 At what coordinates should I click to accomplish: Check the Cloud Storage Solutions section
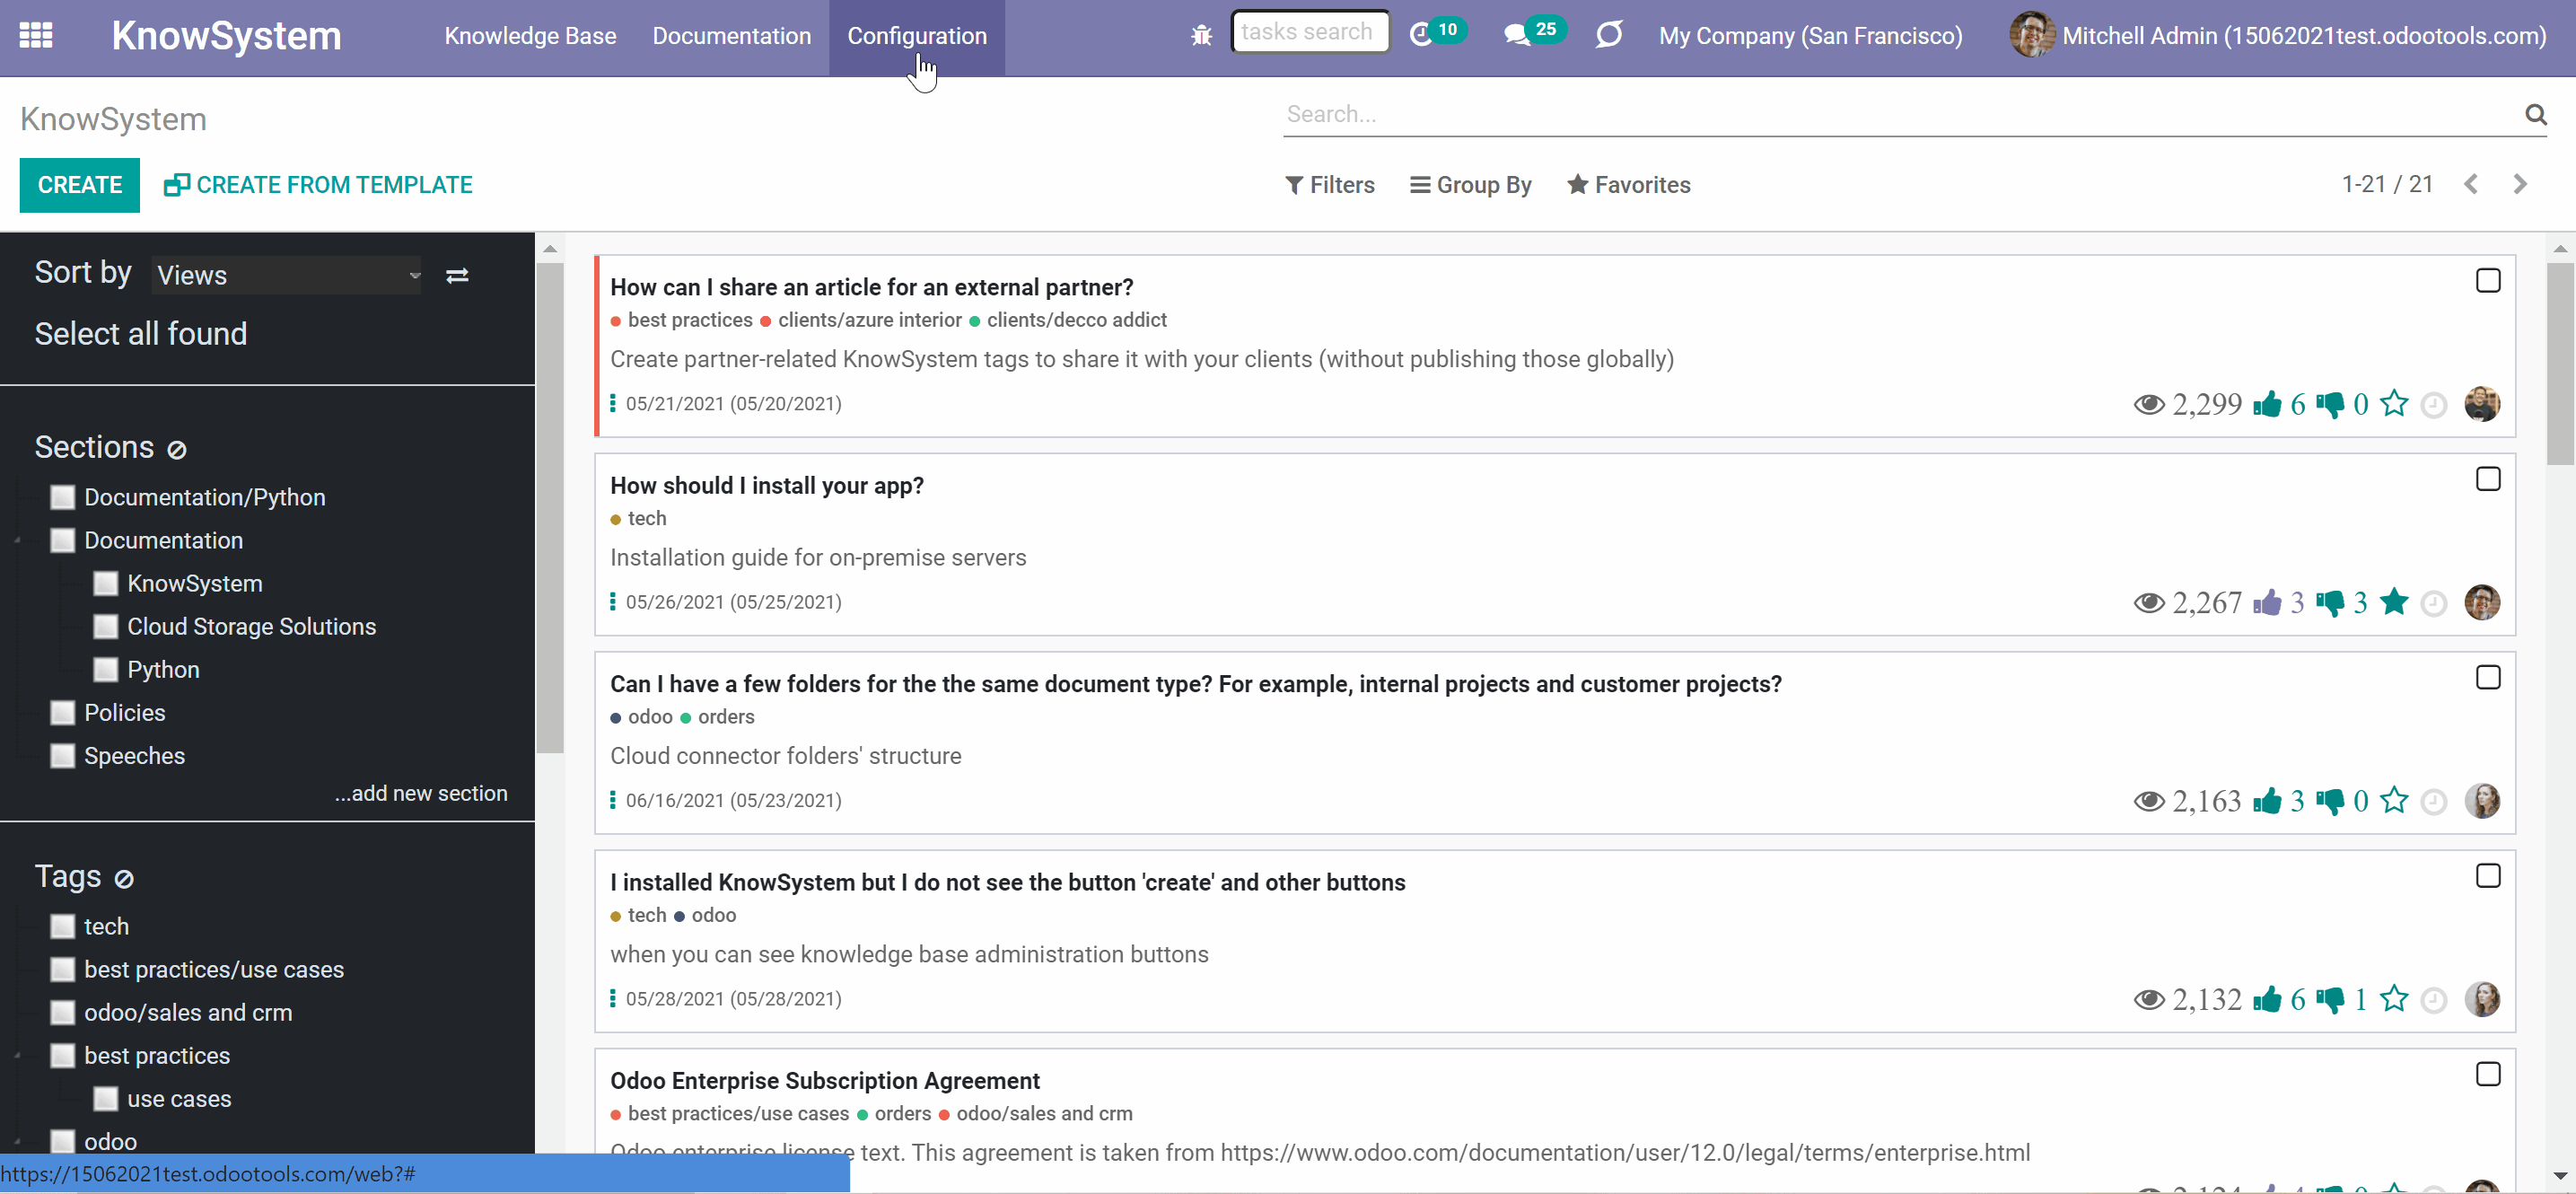pos(106,626)
